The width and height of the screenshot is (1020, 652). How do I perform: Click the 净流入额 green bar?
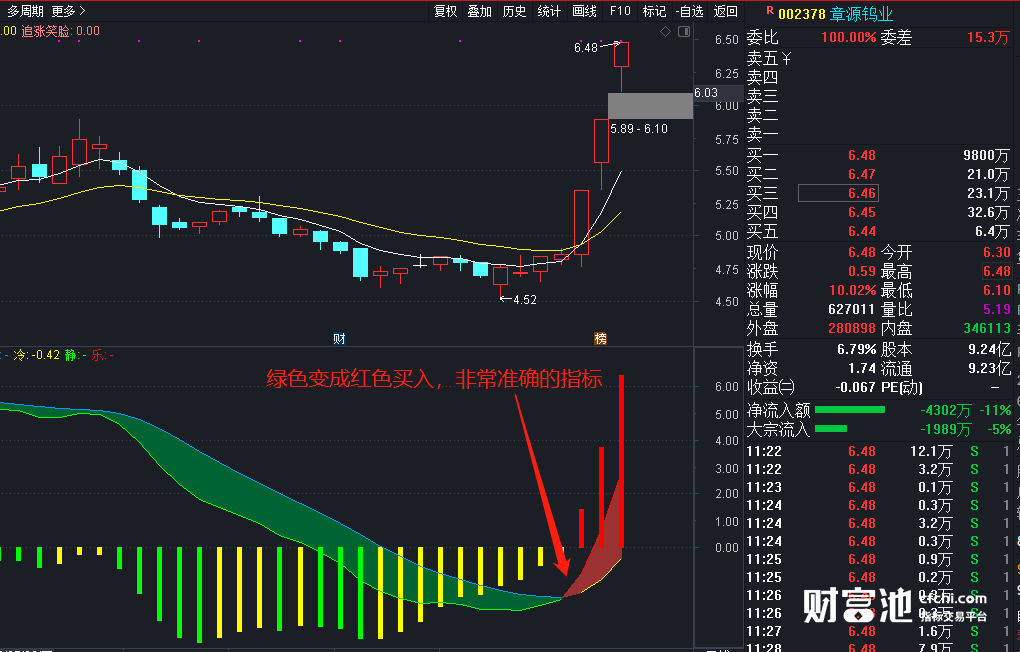(850, 409)
